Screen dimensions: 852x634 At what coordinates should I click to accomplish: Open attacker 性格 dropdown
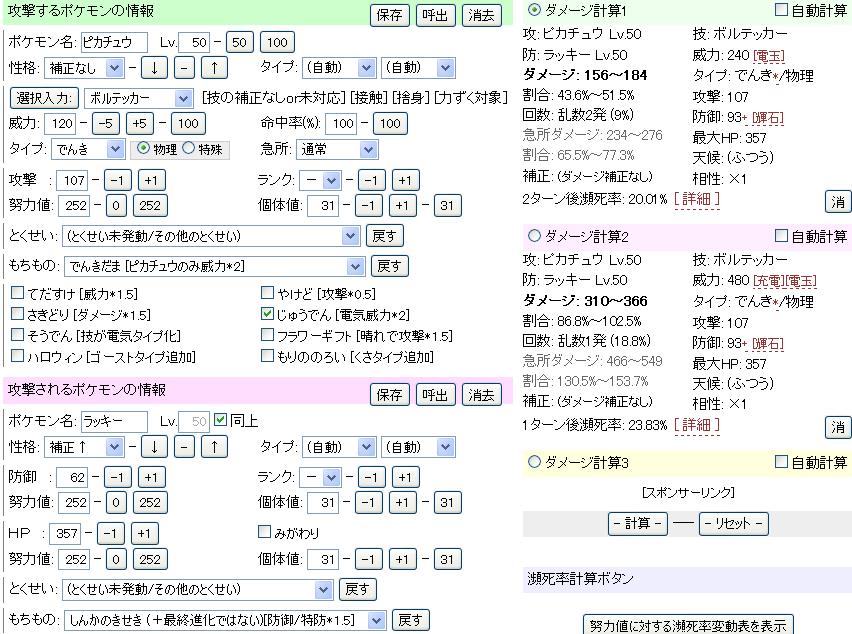pos(84,68)
